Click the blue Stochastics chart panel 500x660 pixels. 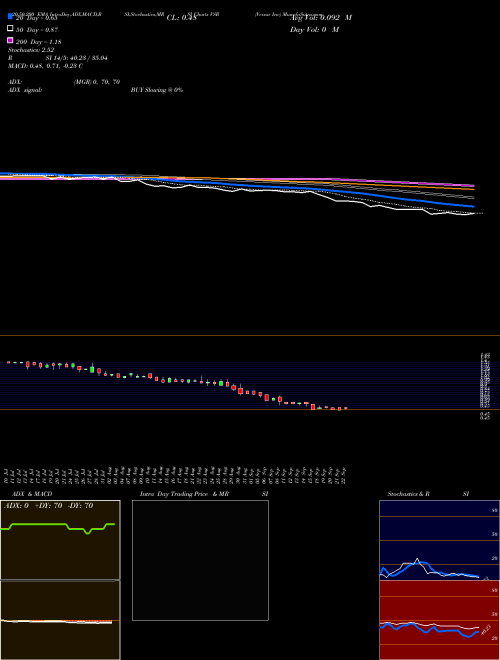click(439, 540)
